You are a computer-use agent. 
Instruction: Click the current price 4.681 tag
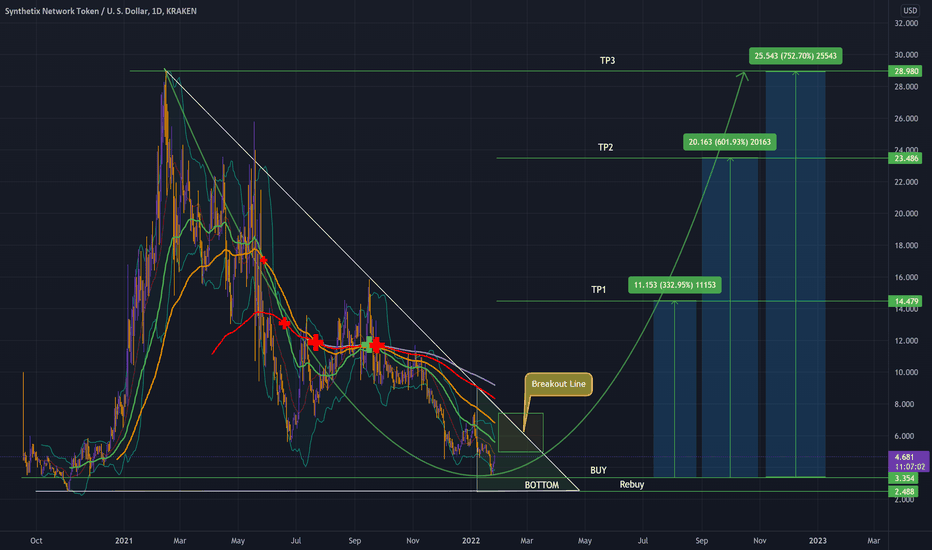[908, 461]
